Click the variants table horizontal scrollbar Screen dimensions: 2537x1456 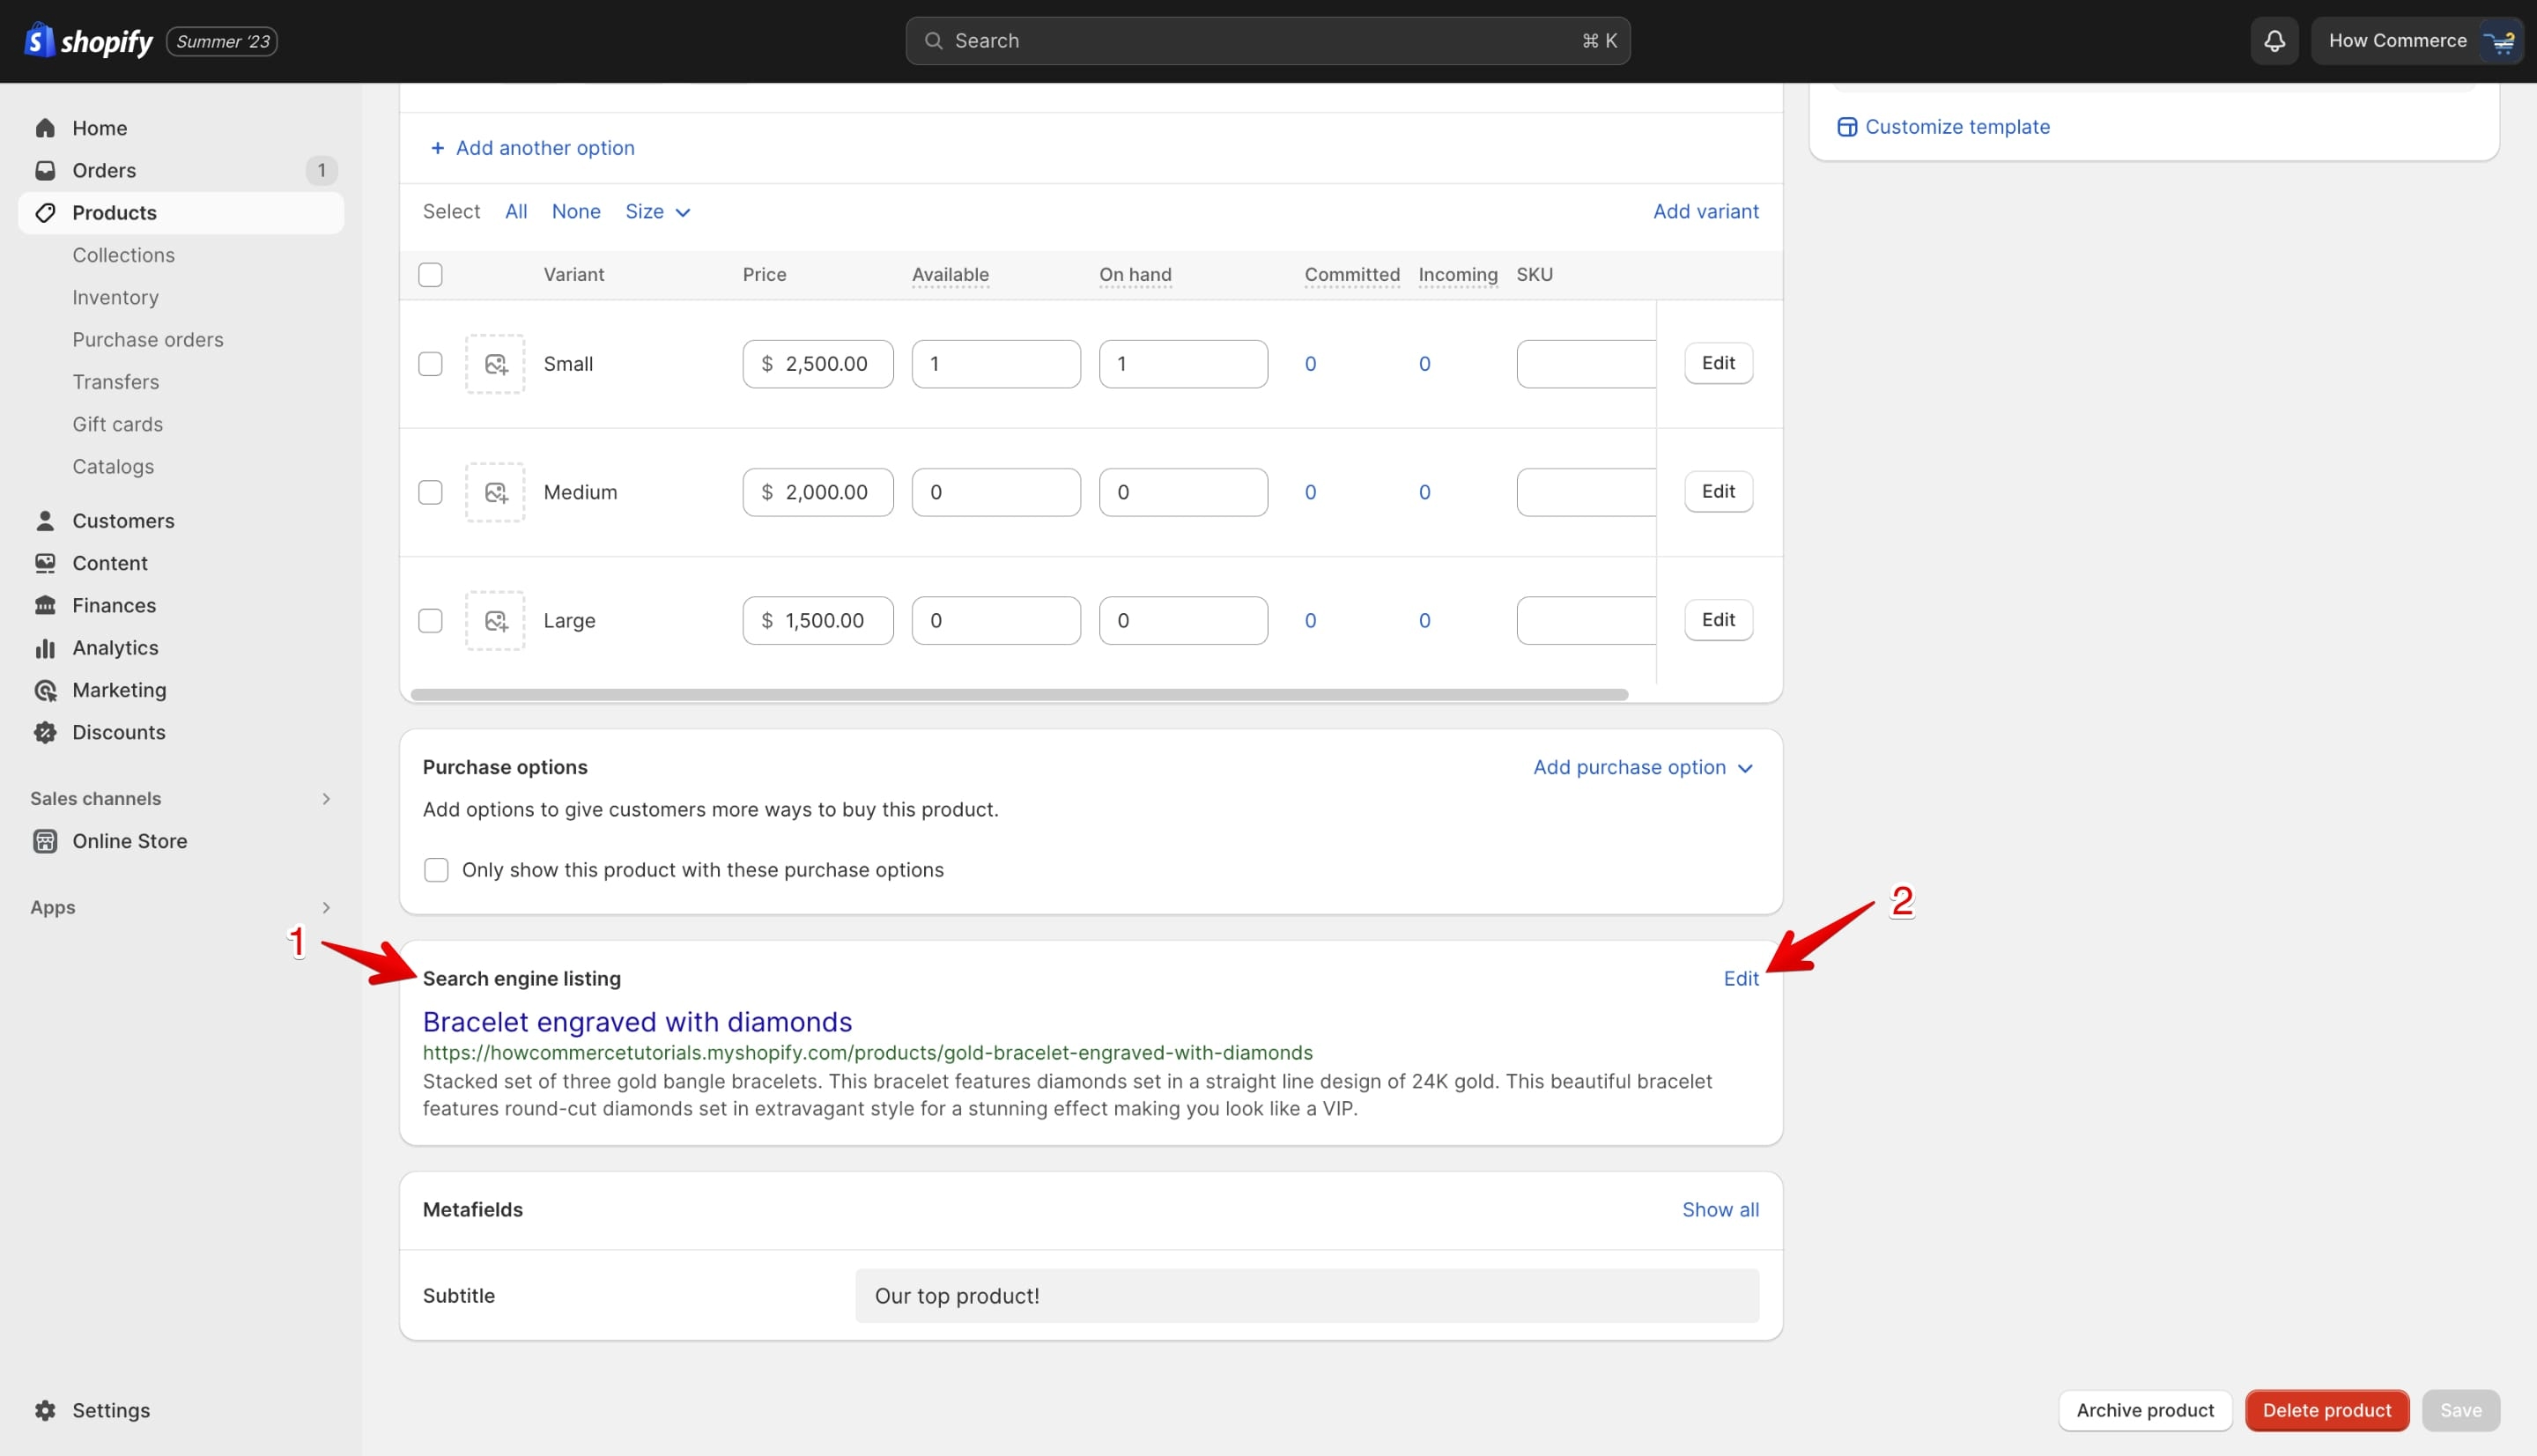1019,694
